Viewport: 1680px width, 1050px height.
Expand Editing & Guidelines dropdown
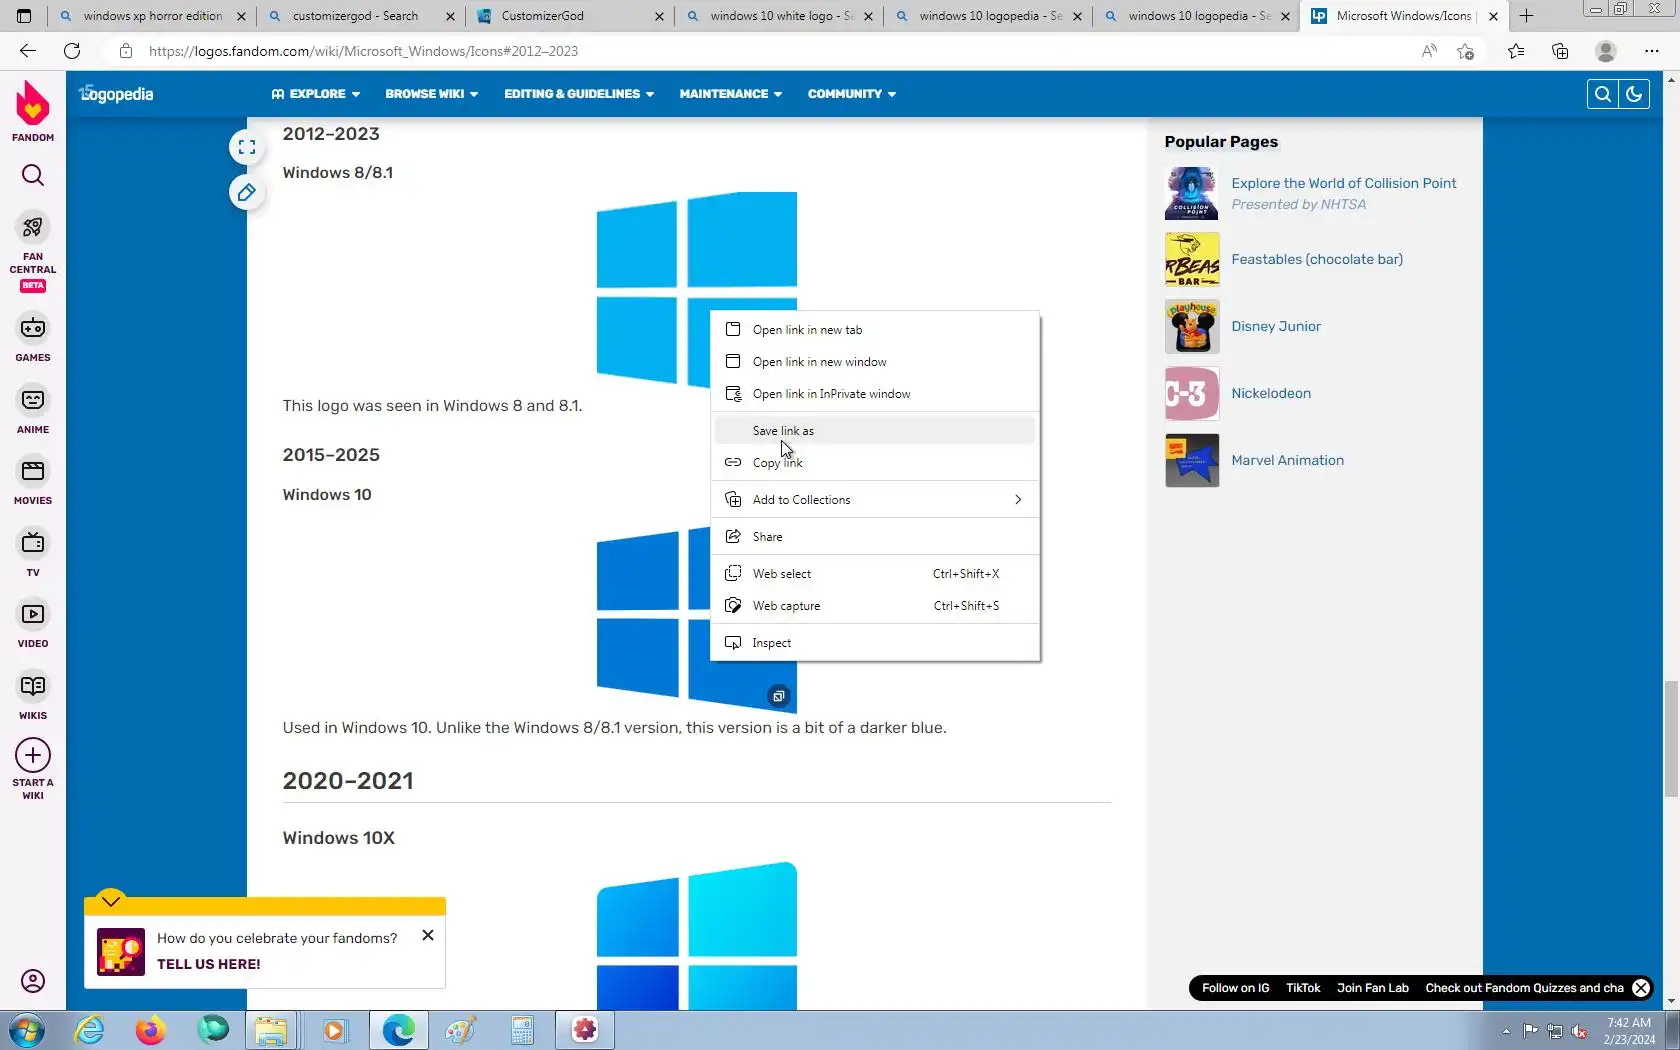point(579,94)
